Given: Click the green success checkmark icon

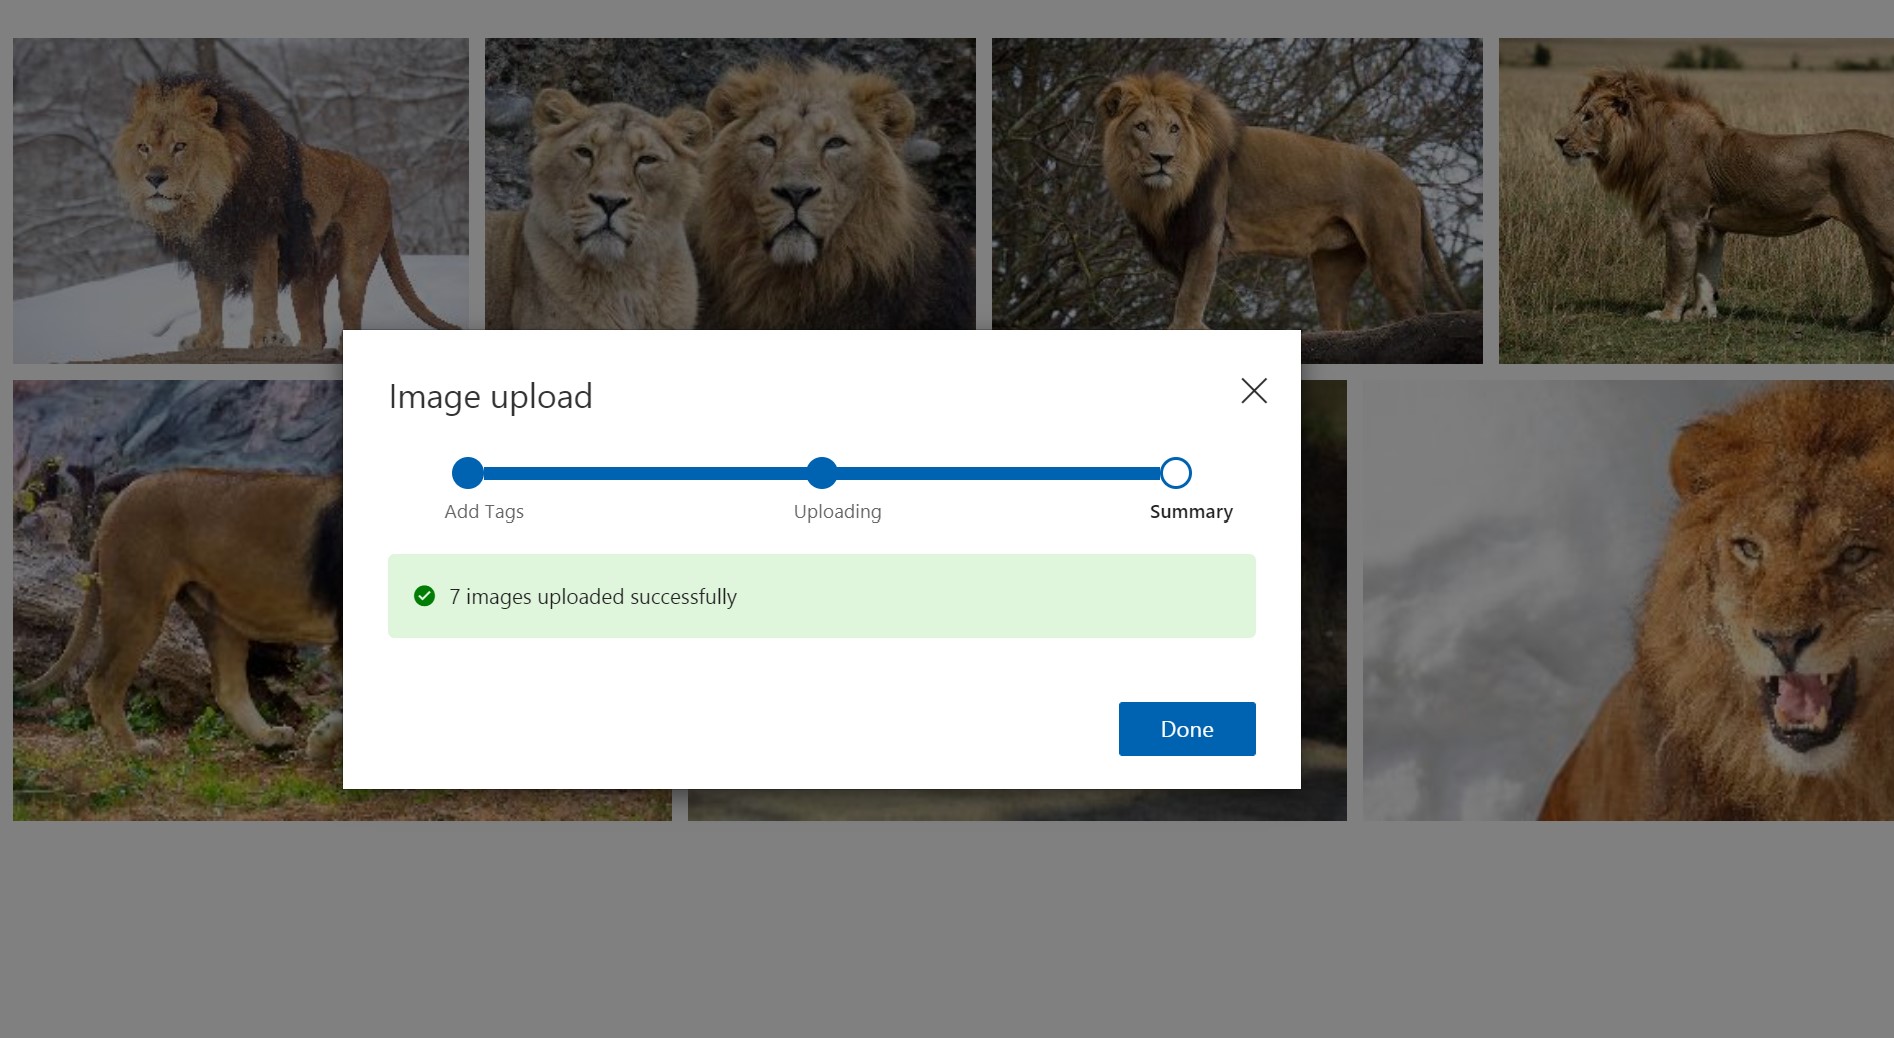Looking at the screenshot, I should point(425,596).
